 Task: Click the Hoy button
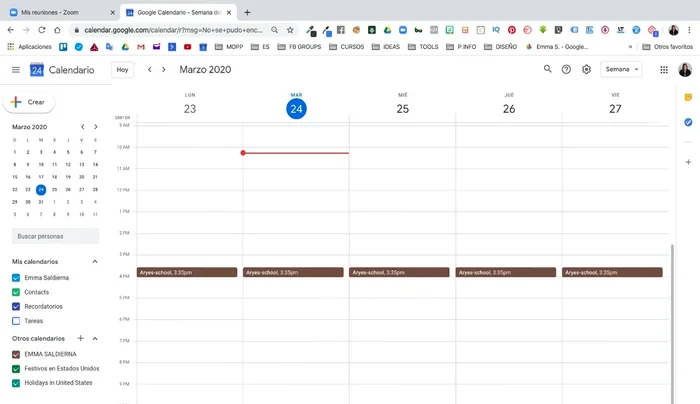click(122, 70)
